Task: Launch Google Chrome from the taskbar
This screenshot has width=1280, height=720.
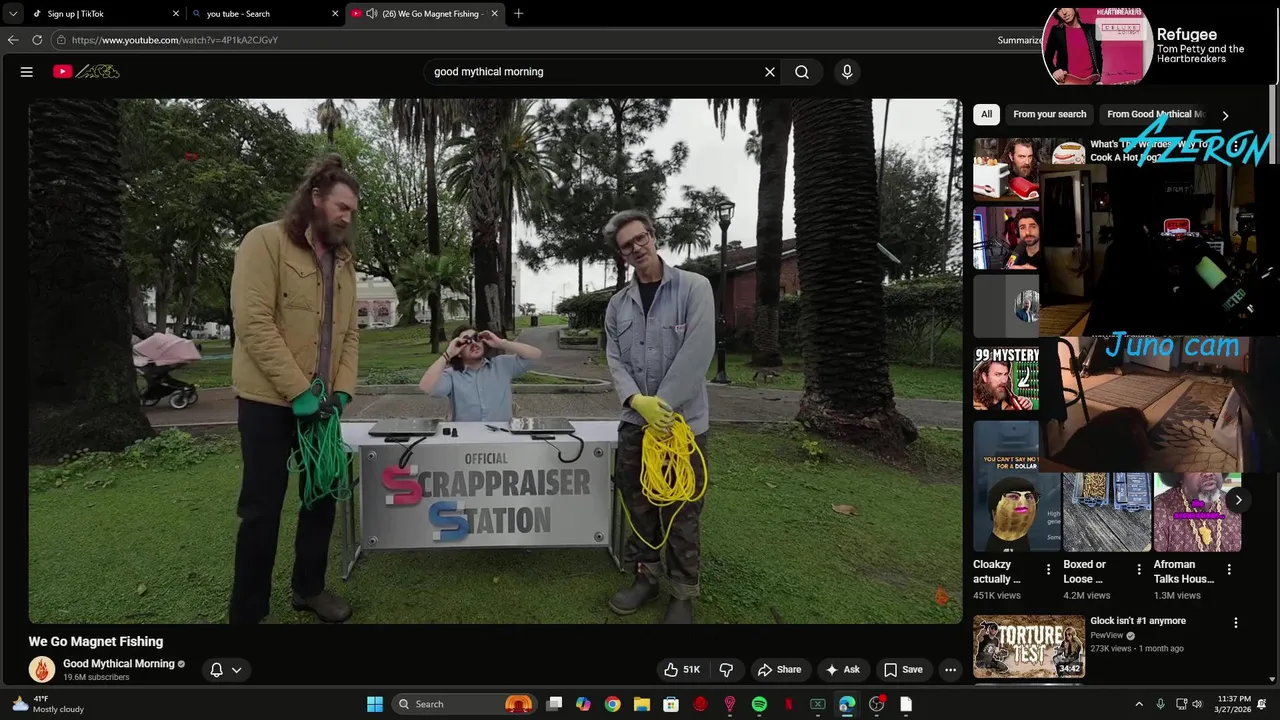Action: click(x=612, y=704)
